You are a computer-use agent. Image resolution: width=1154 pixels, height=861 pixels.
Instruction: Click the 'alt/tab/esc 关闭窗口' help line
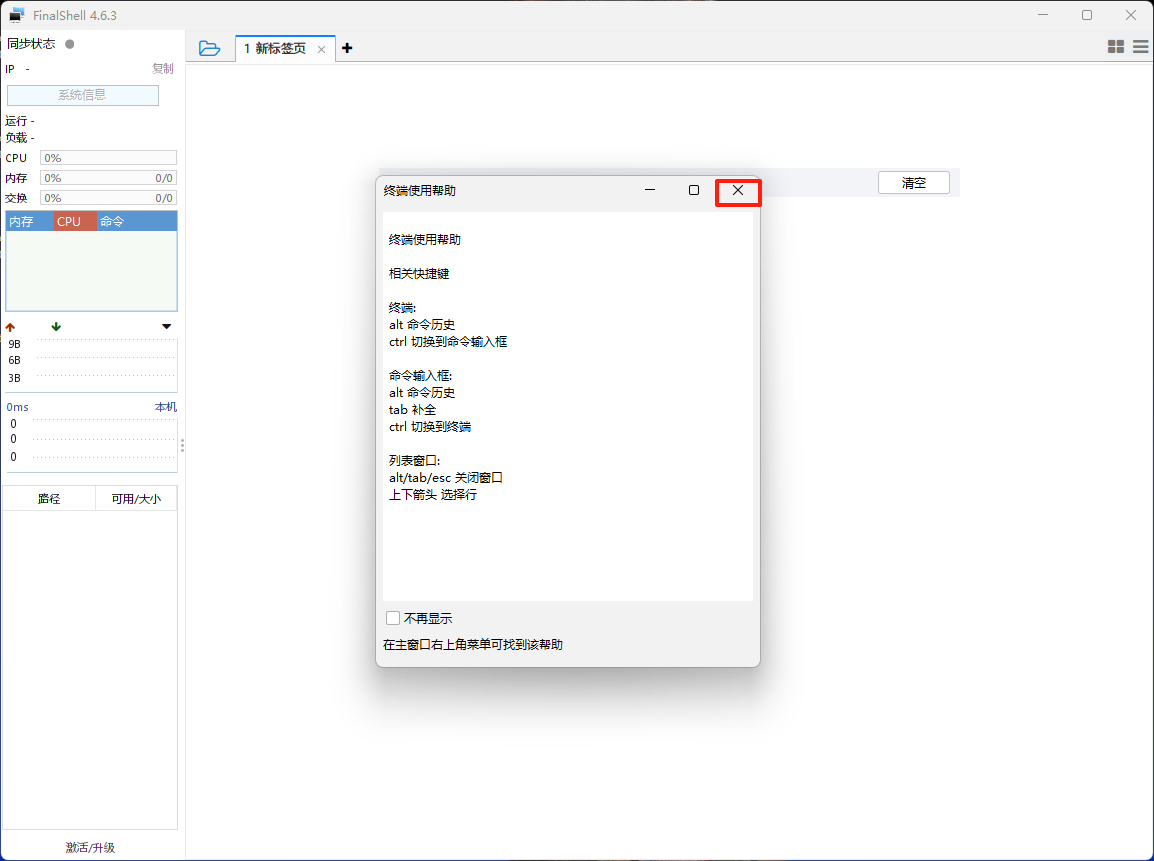click(x=446, y=478)
